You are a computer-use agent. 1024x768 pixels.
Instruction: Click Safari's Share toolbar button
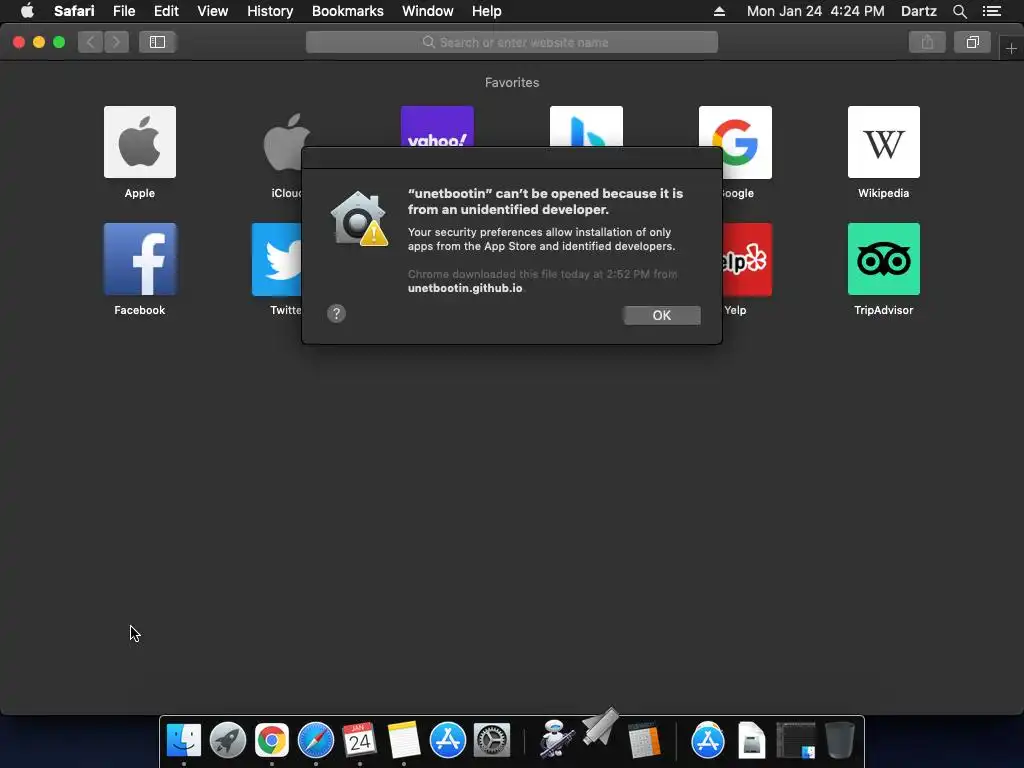tap(927, 42)
